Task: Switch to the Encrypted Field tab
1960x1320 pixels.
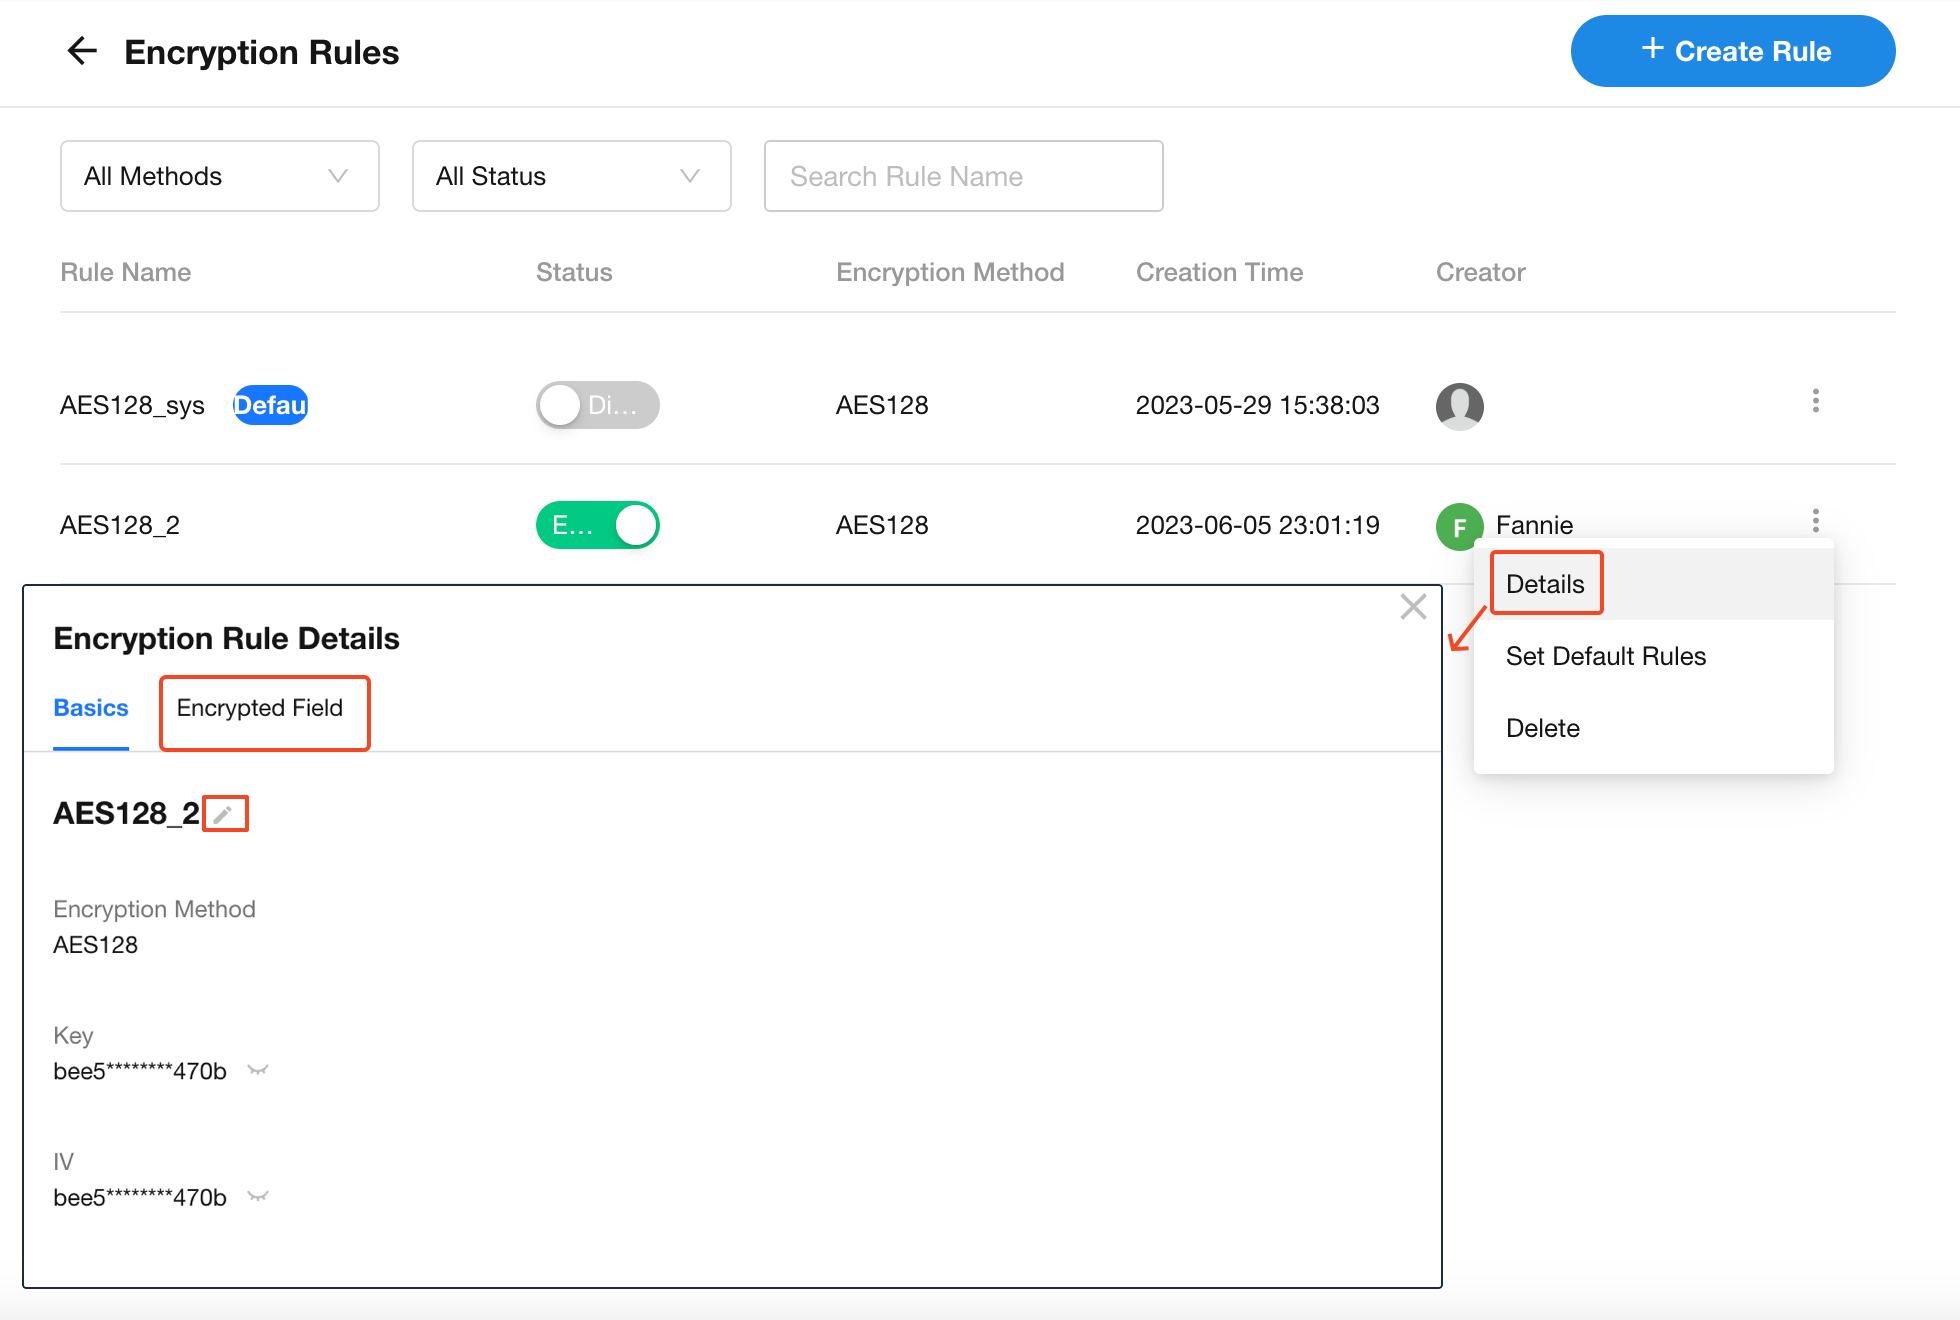Action: pos(260,708)
